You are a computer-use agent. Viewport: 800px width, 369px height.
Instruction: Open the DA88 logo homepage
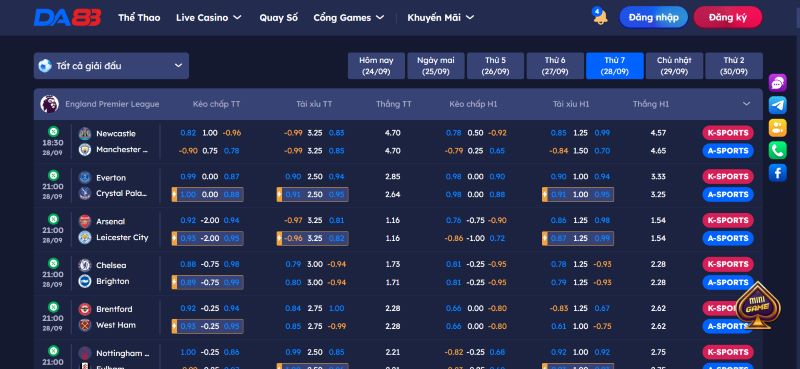(67, 17)
